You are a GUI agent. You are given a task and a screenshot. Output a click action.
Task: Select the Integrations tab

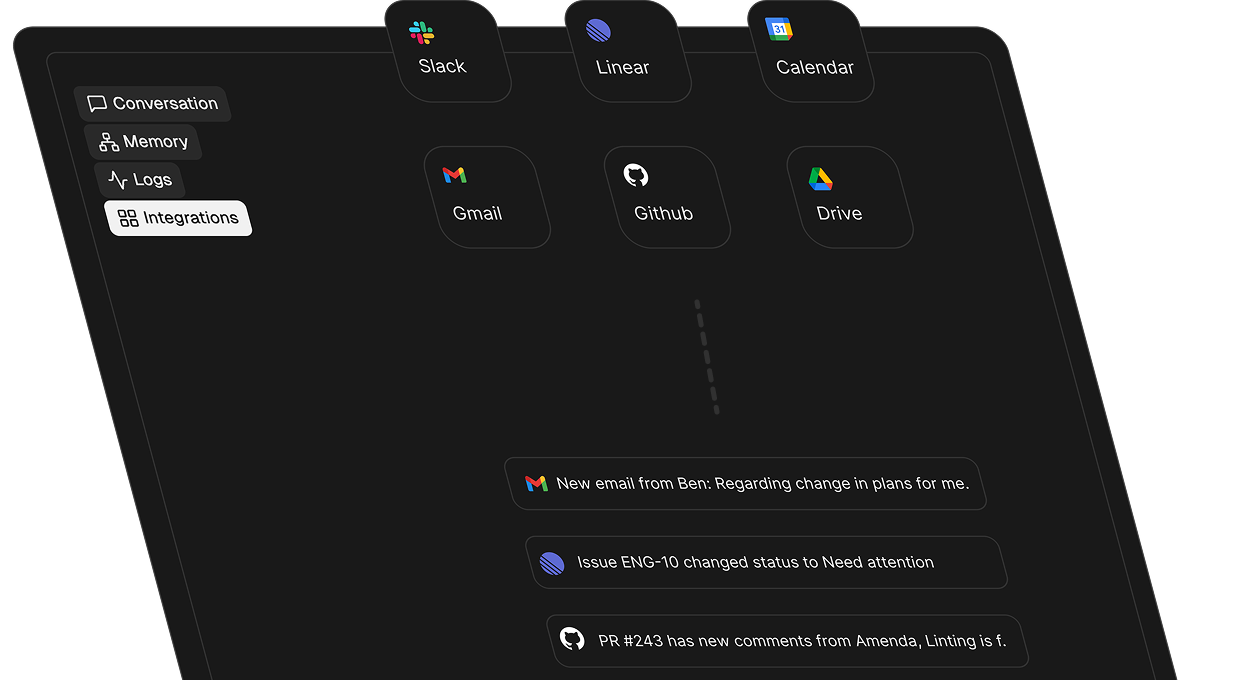point(178,218)
